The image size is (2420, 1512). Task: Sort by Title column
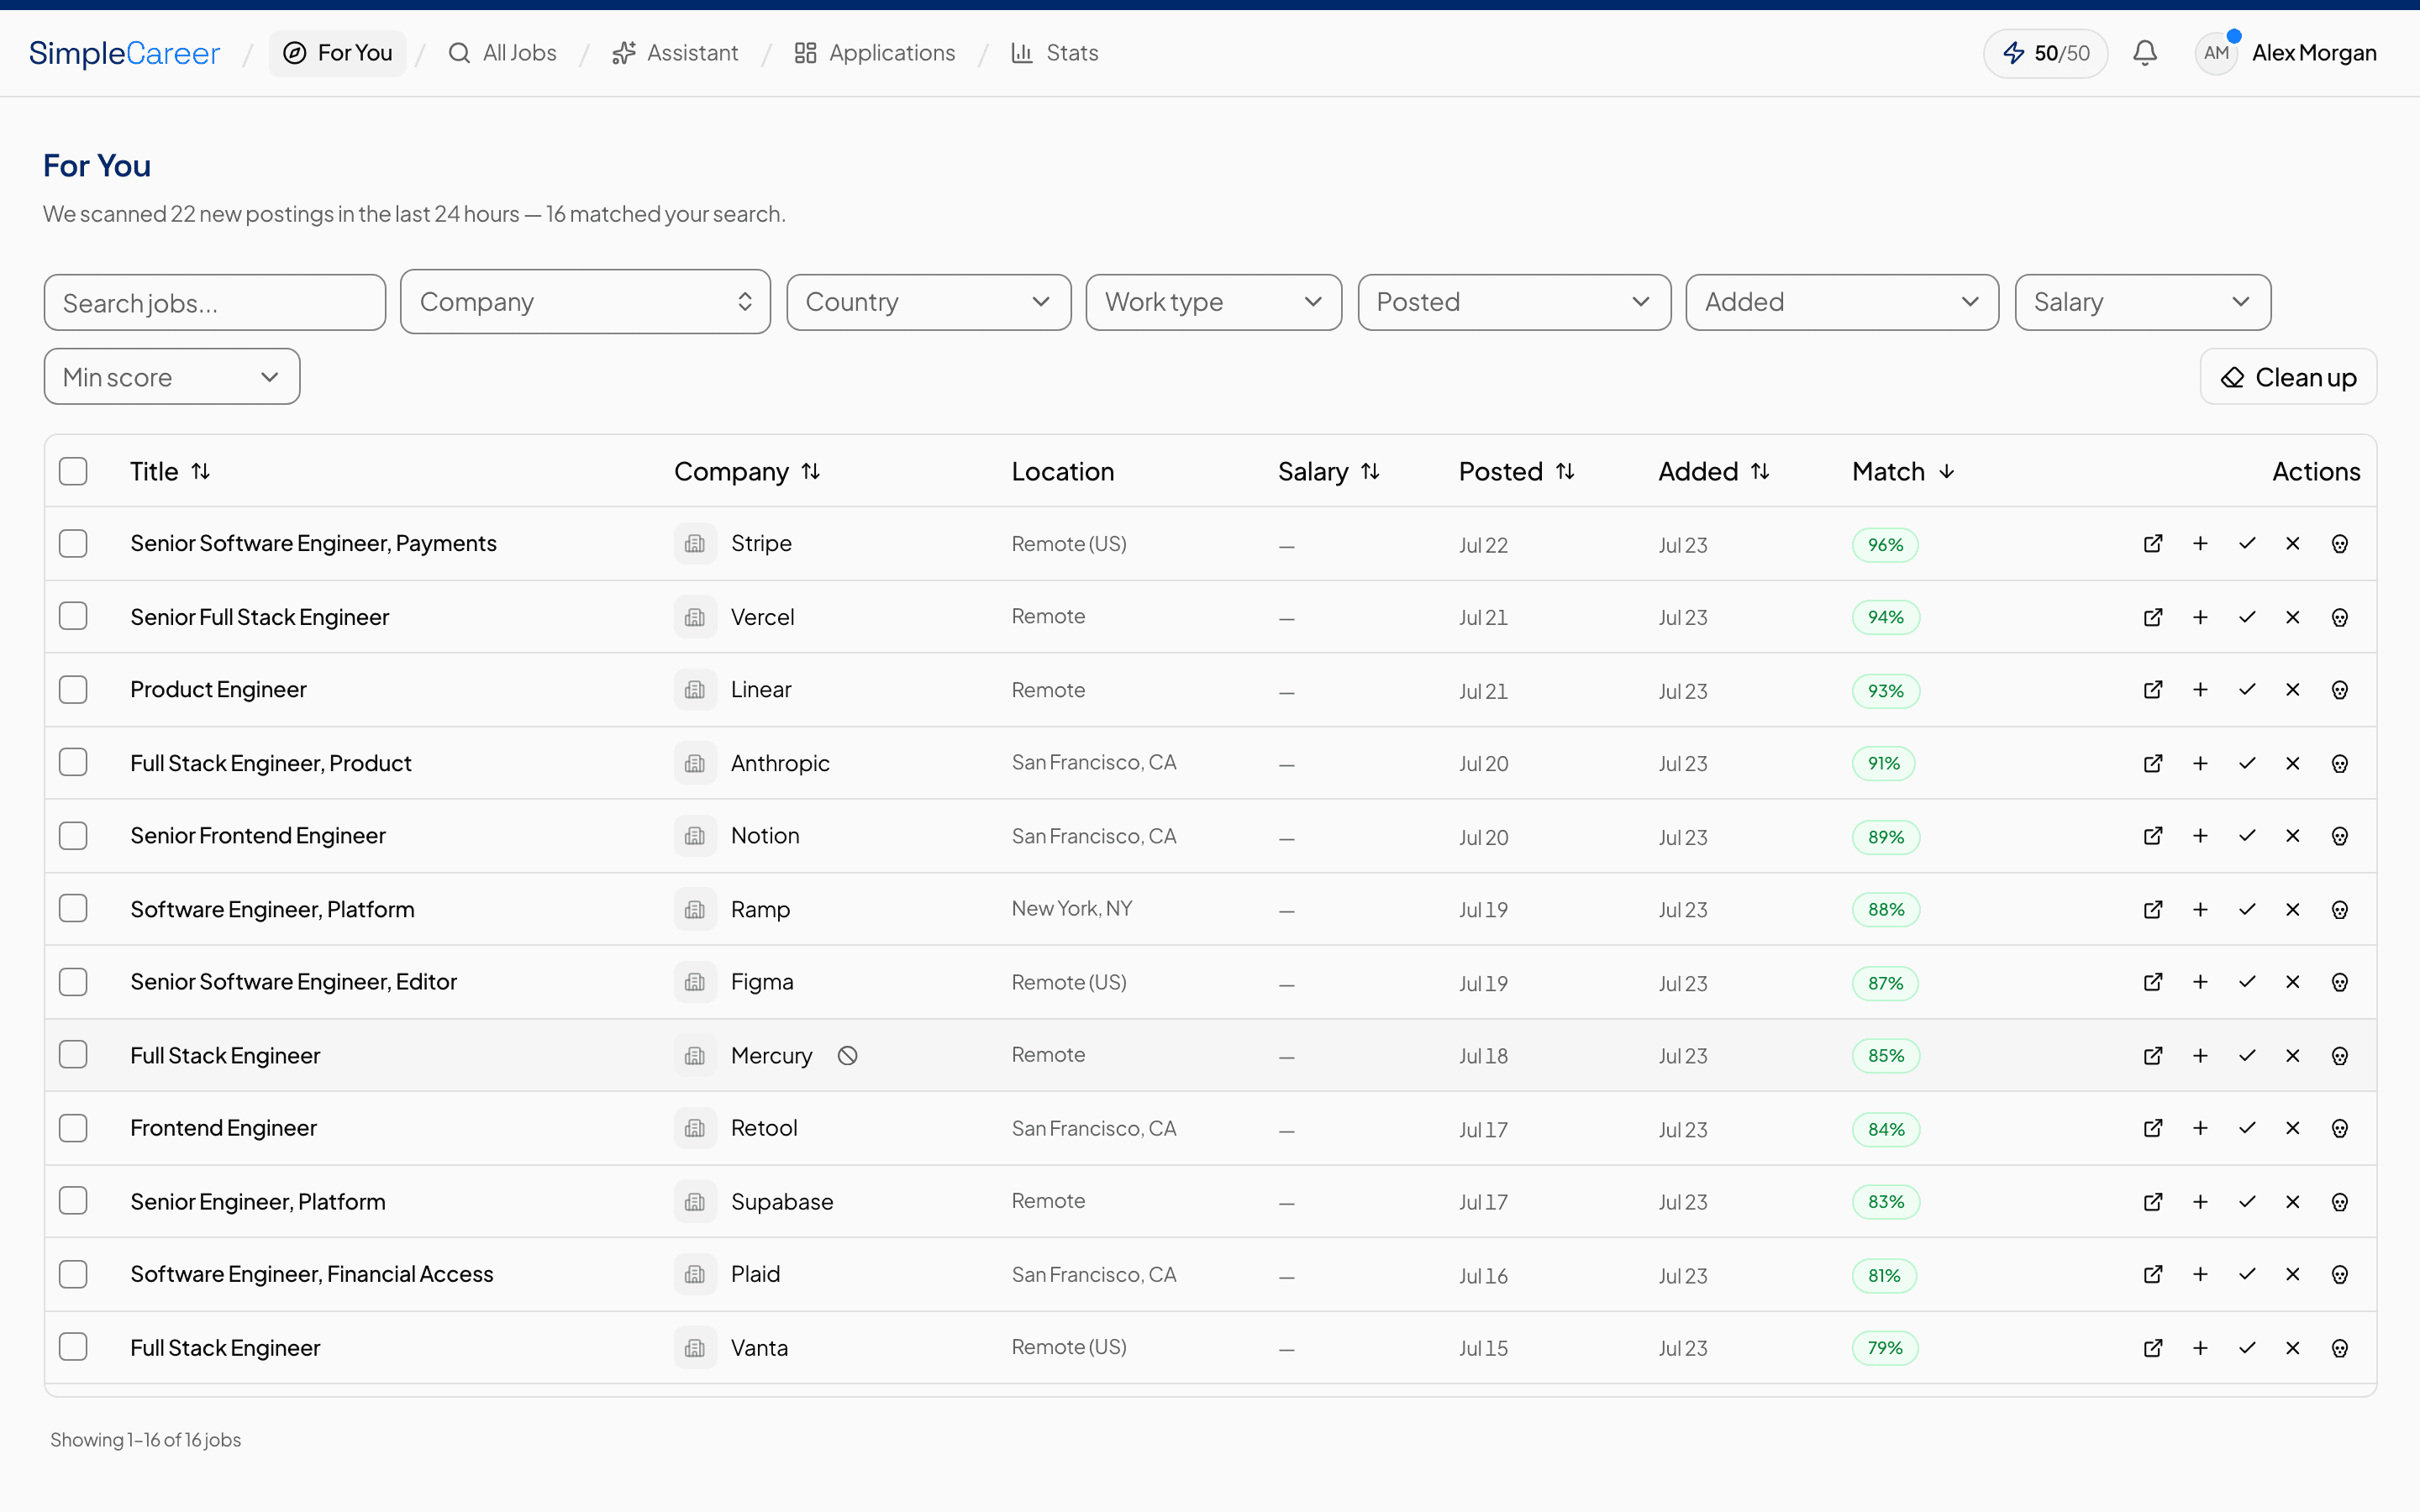point(170,471)
